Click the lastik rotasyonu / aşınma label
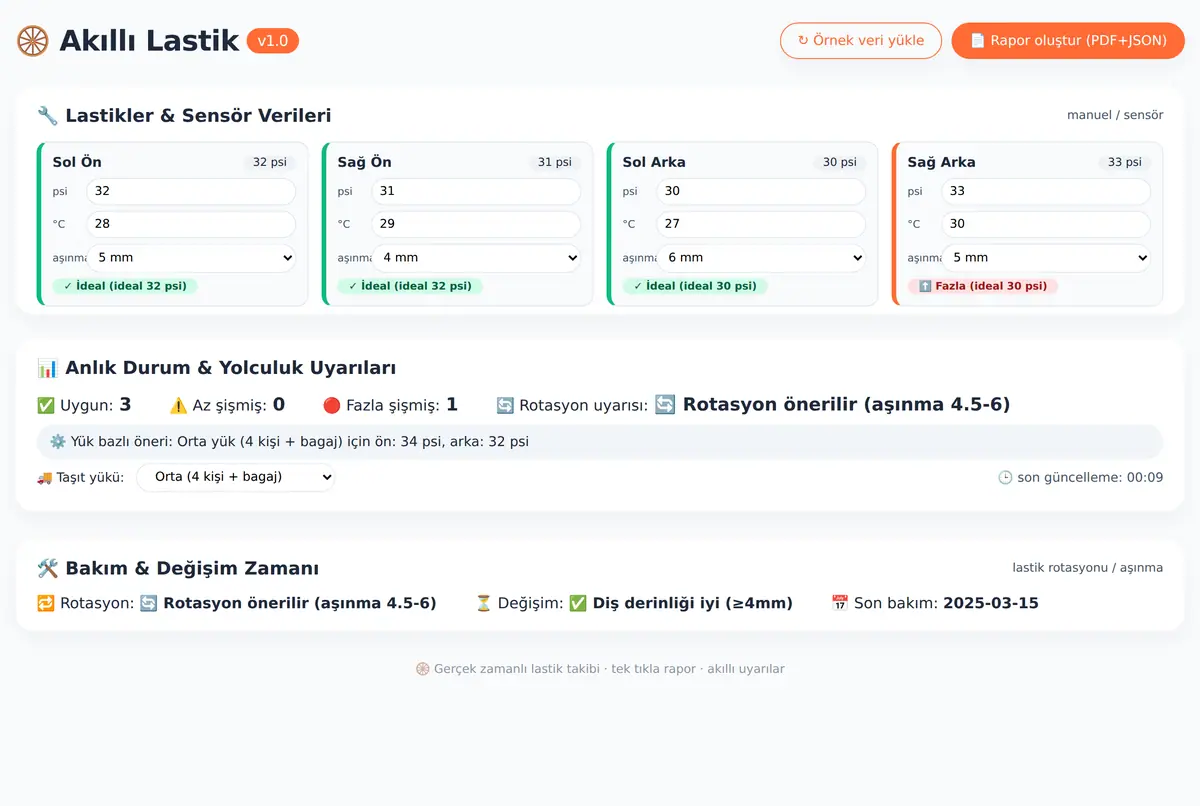This screenshot has height=806, width=1200. [x=1088, y=567]
